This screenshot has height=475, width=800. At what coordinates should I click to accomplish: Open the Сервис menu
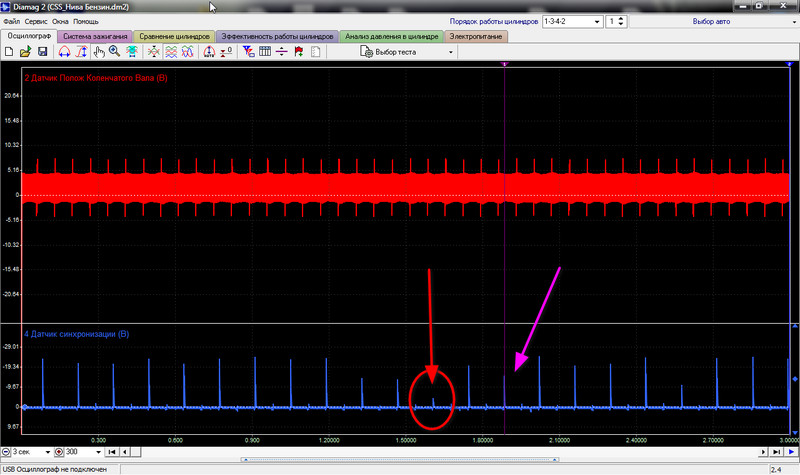tap(36, 21)
